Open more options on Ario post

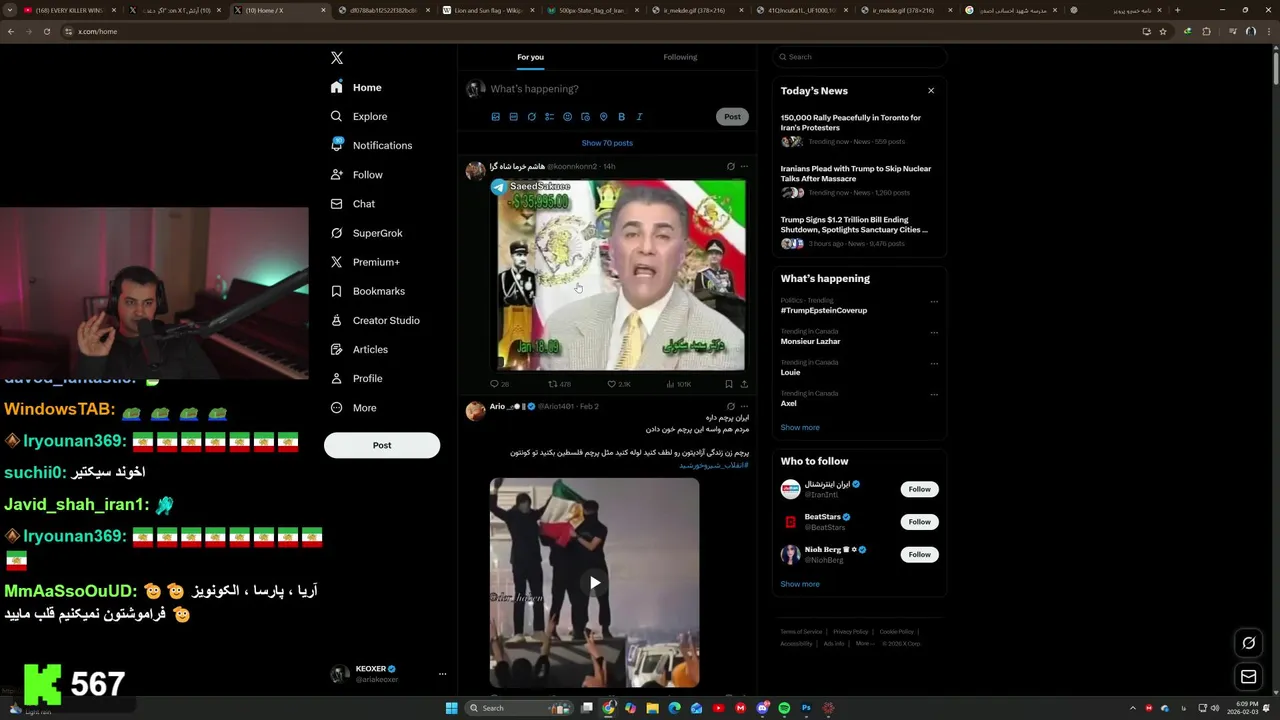point(744,406)
